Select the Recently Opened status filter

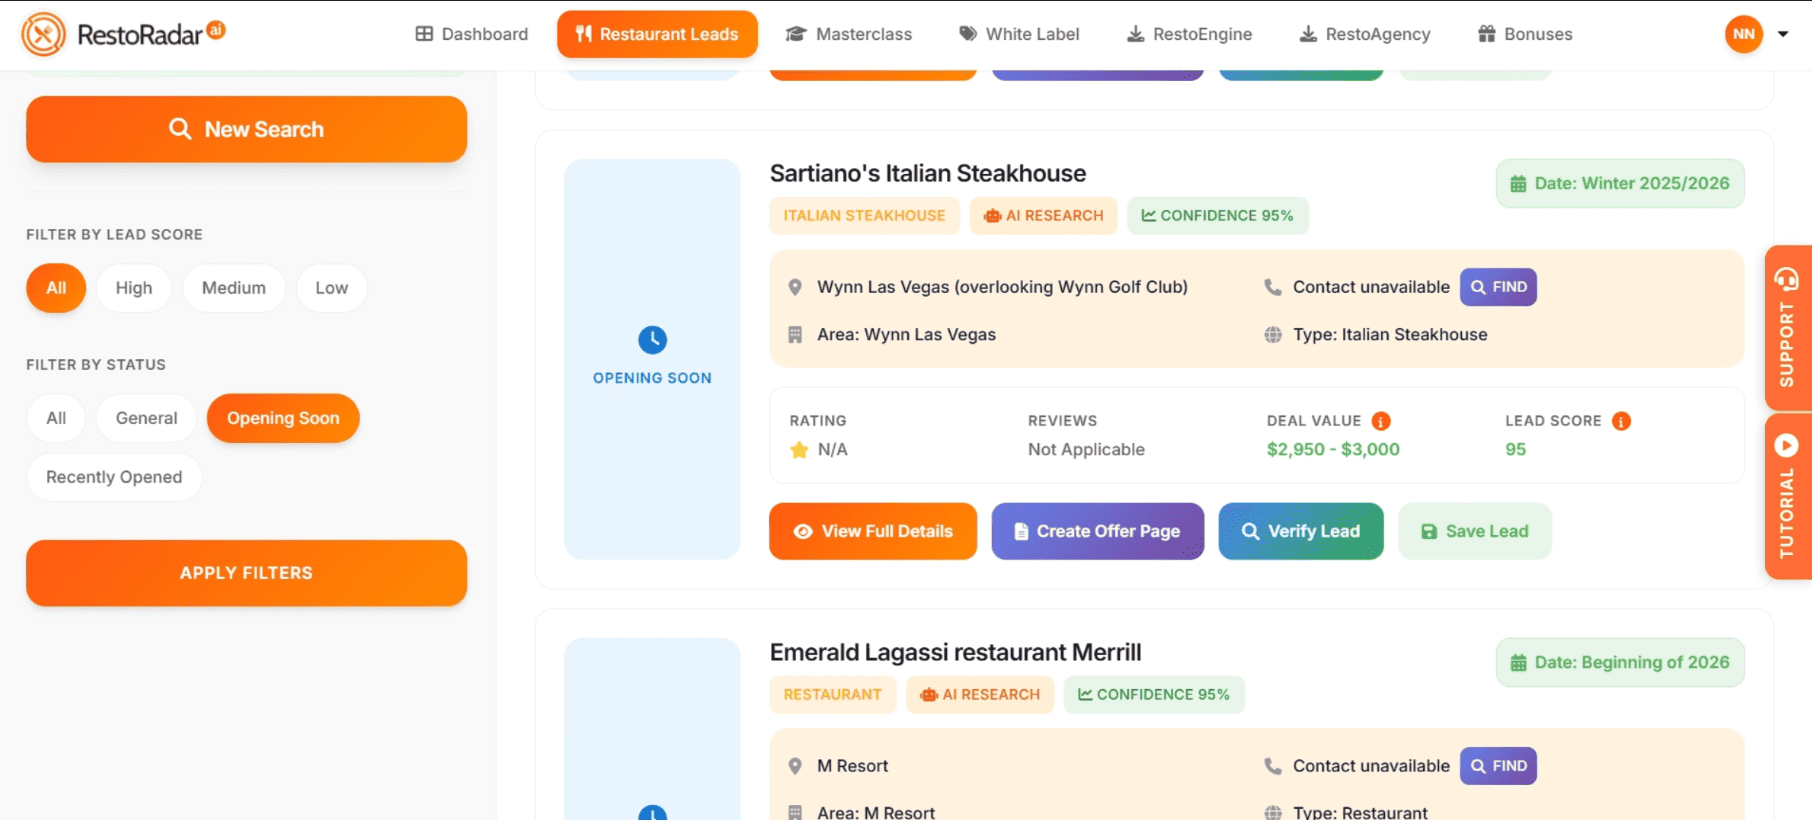(114, 477)
